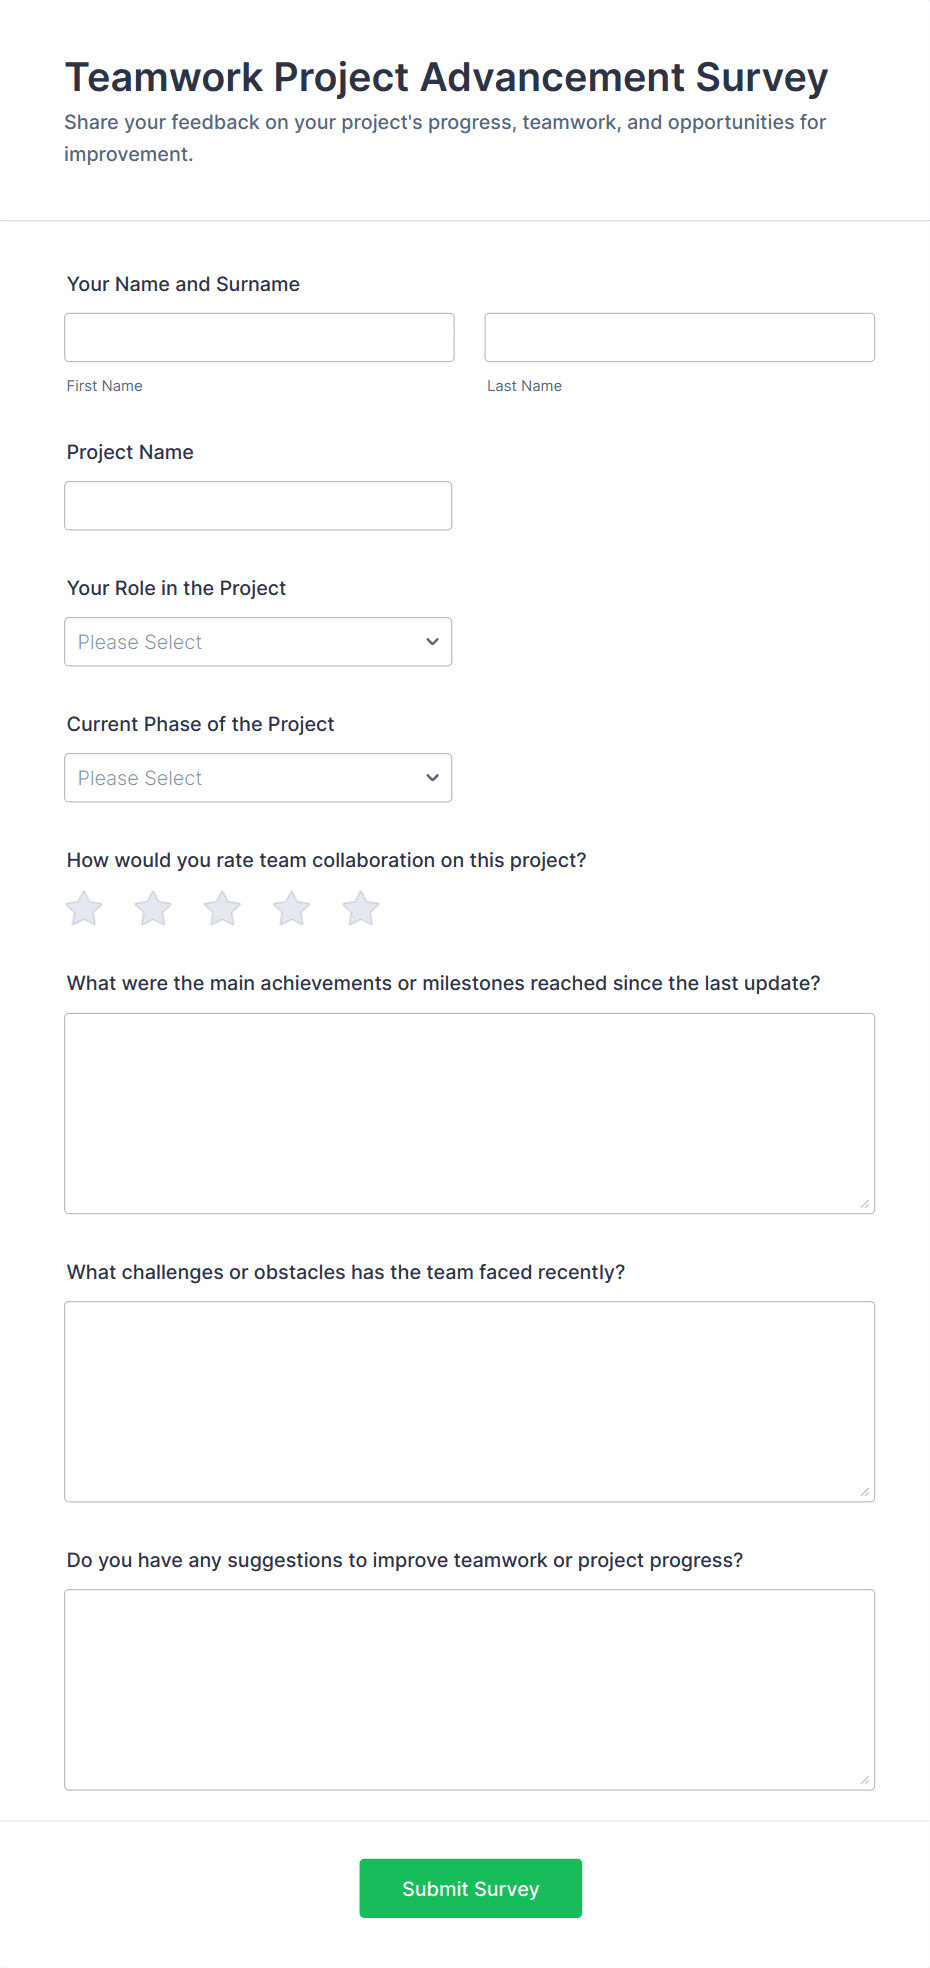Image resolution: width=930 pixels, height=1968 pixels.
Task: Give a four-star collaboration rating
Action: click(291, 909)
